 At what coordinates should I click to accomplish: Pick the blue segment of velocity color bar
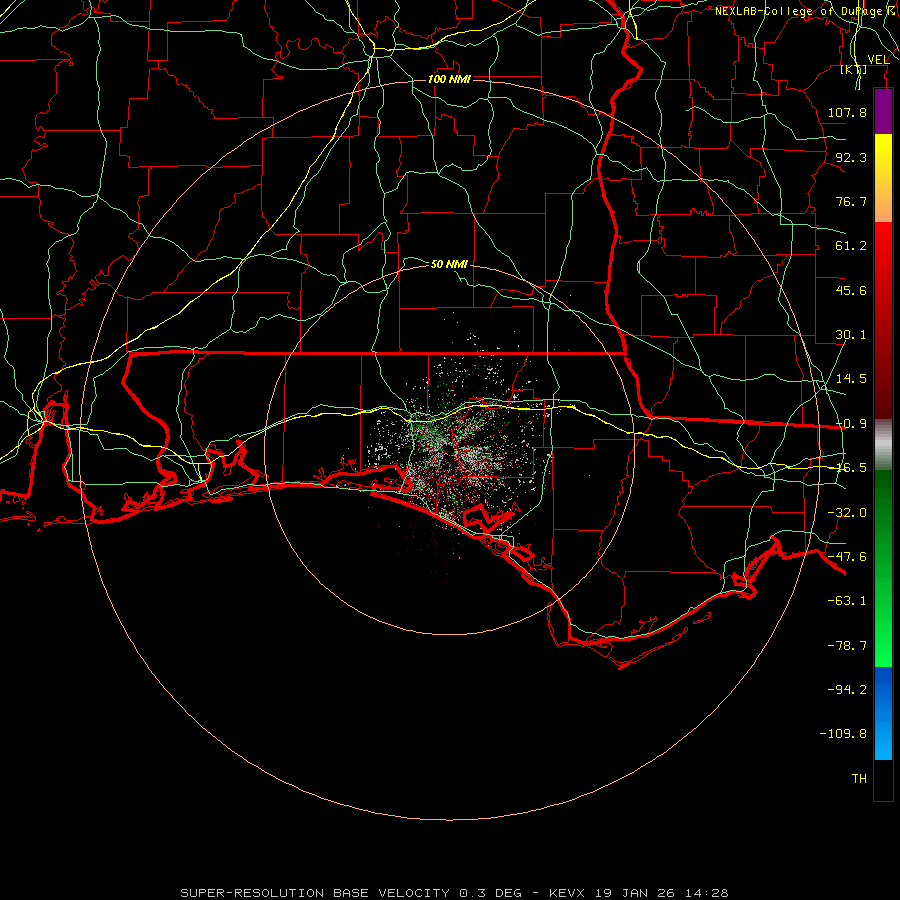coord(883,713)
